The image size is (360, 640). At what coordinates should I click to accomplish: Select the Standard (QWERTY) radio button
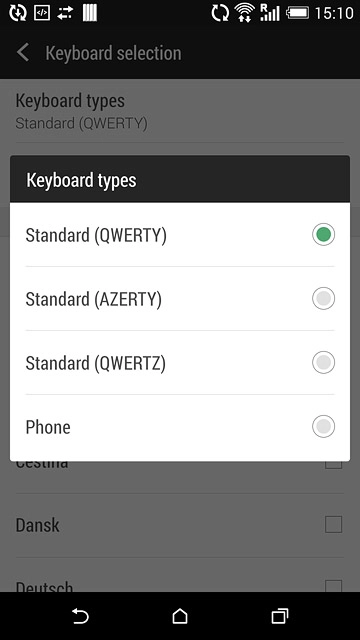[x=323, y=235]
